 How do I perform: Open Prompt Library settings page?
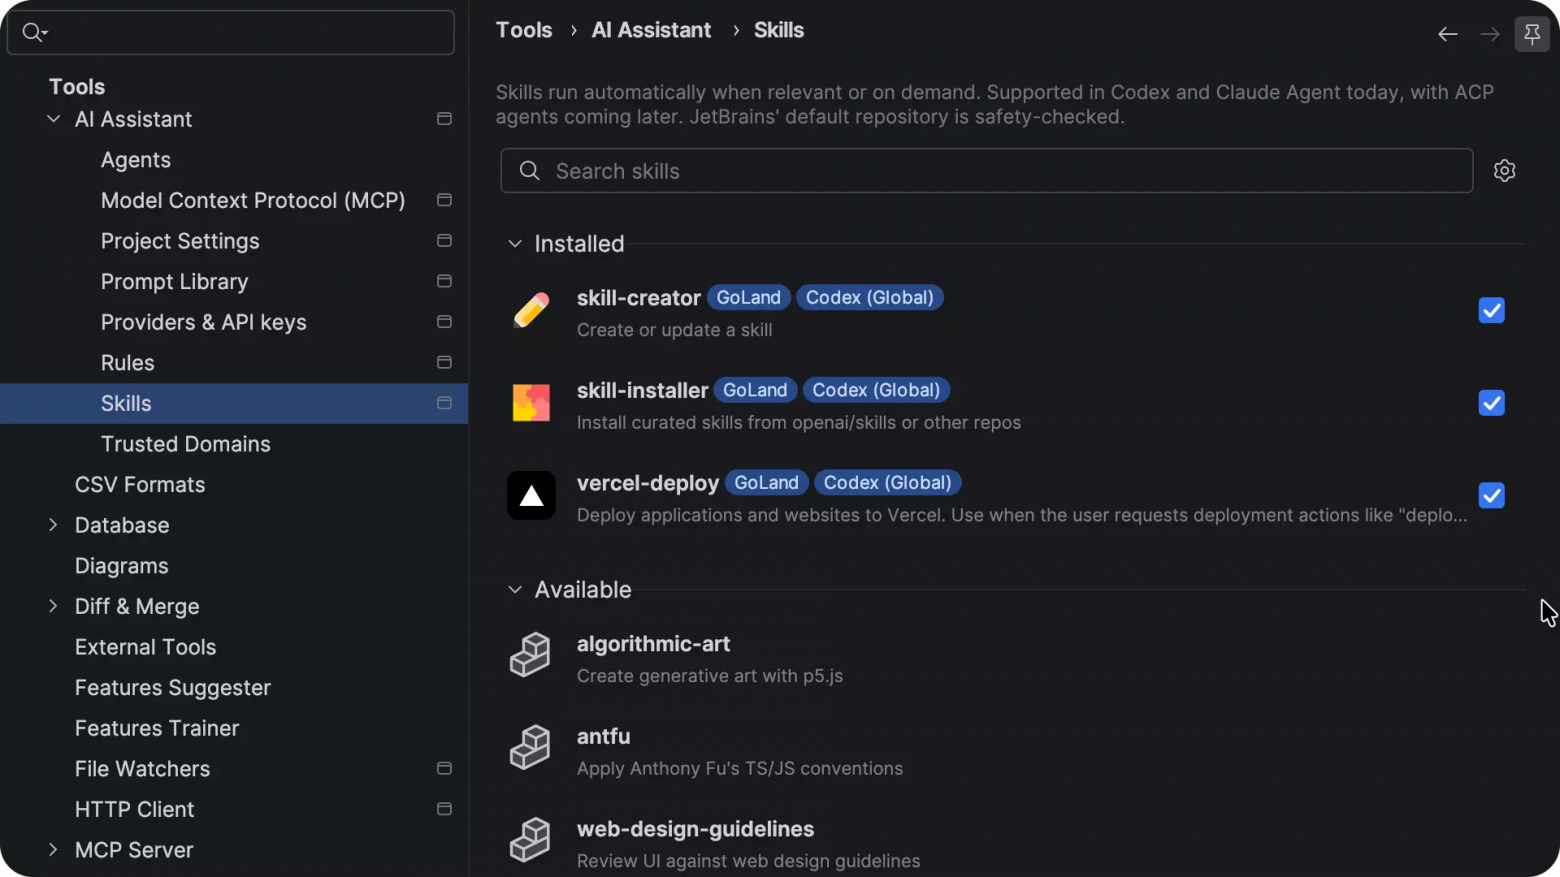[x=174, y=282]
